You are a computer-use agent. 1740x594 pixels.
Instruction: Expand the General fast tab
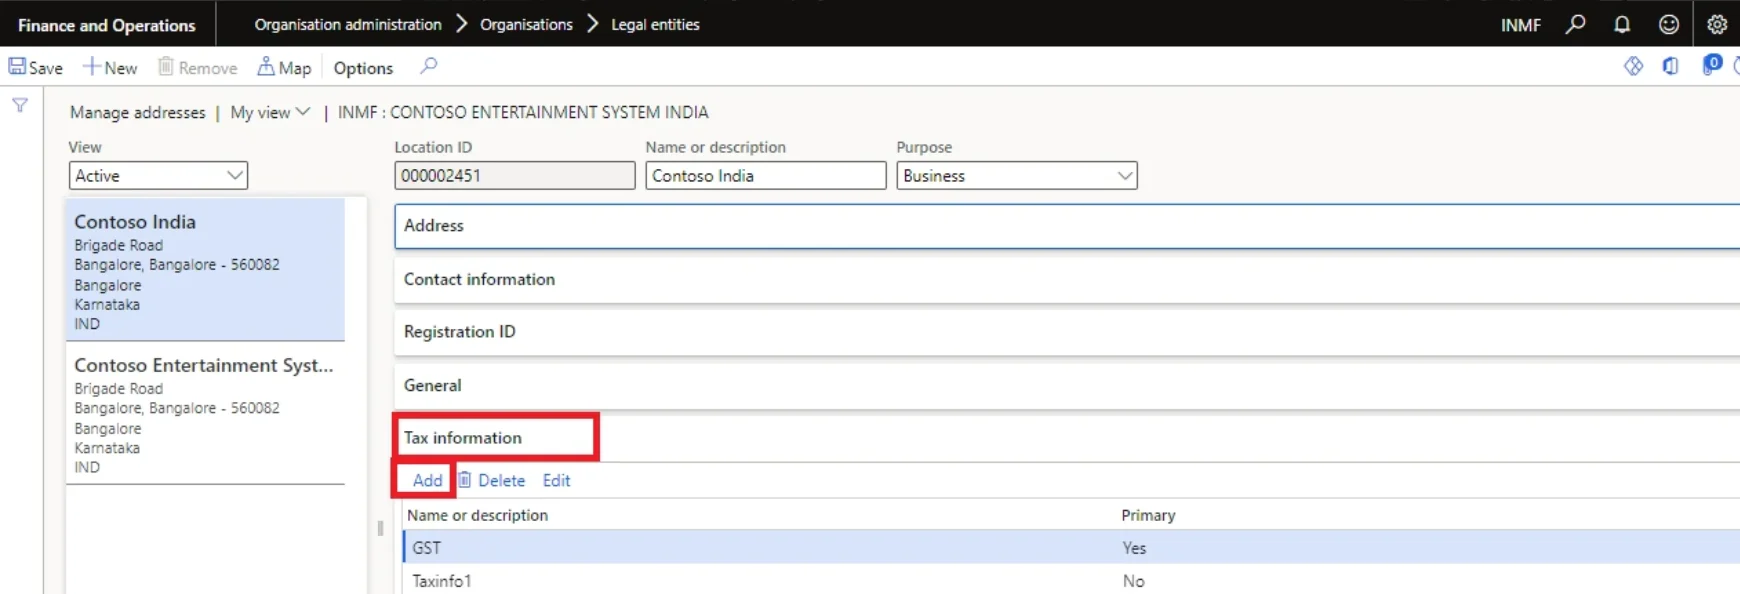pos(1067,385)
